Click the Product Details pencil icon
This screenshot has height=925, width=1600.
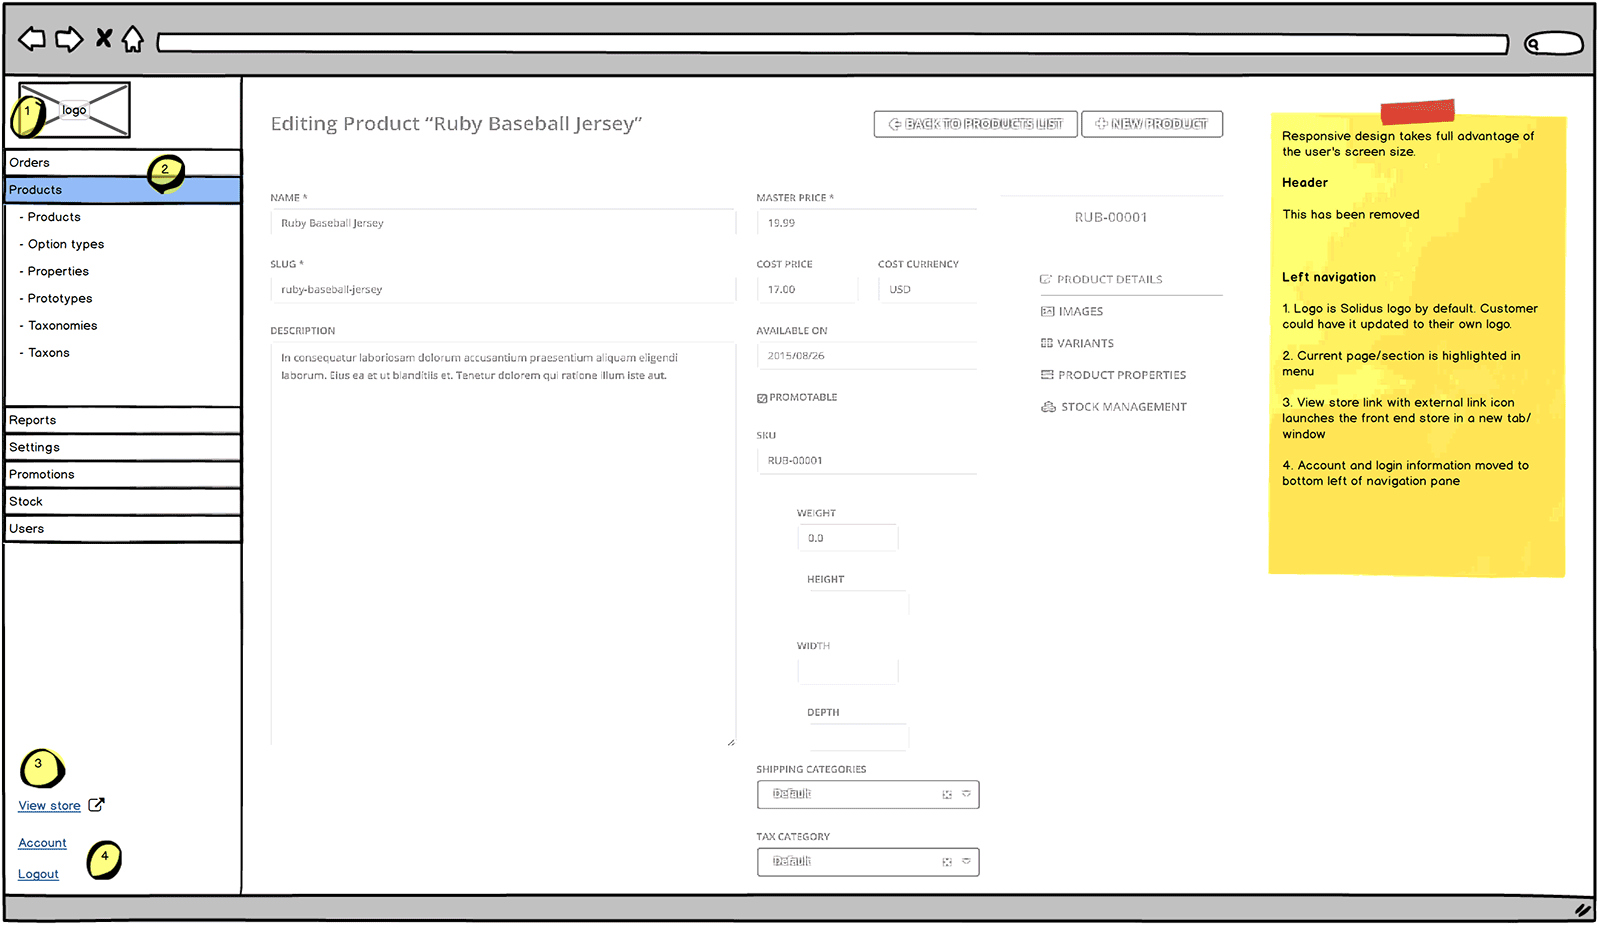click(x=1046, y=279)
